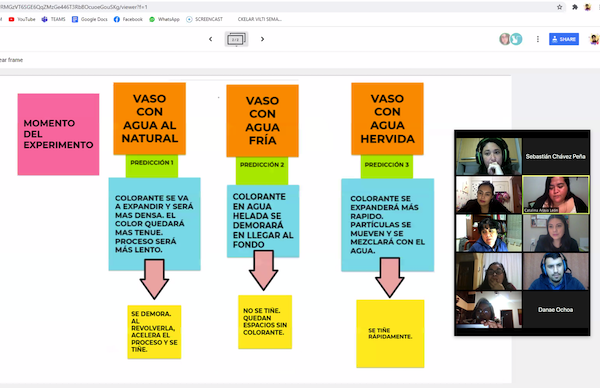Select the pink MOMENTO DEL EXPERIMENTO note
The width and height of the screenshot is (600, 388).
(58, 134)
